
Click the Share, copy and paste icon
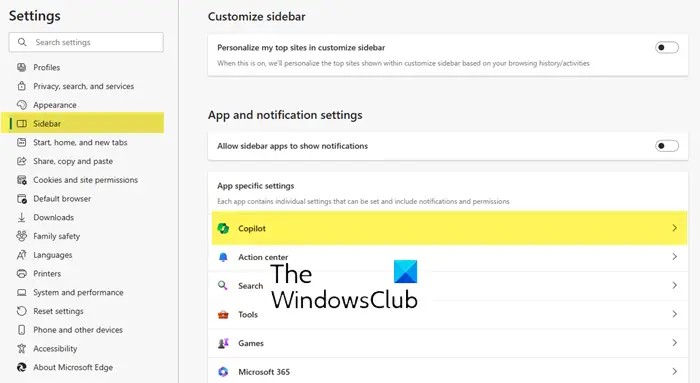click(21, 161)
